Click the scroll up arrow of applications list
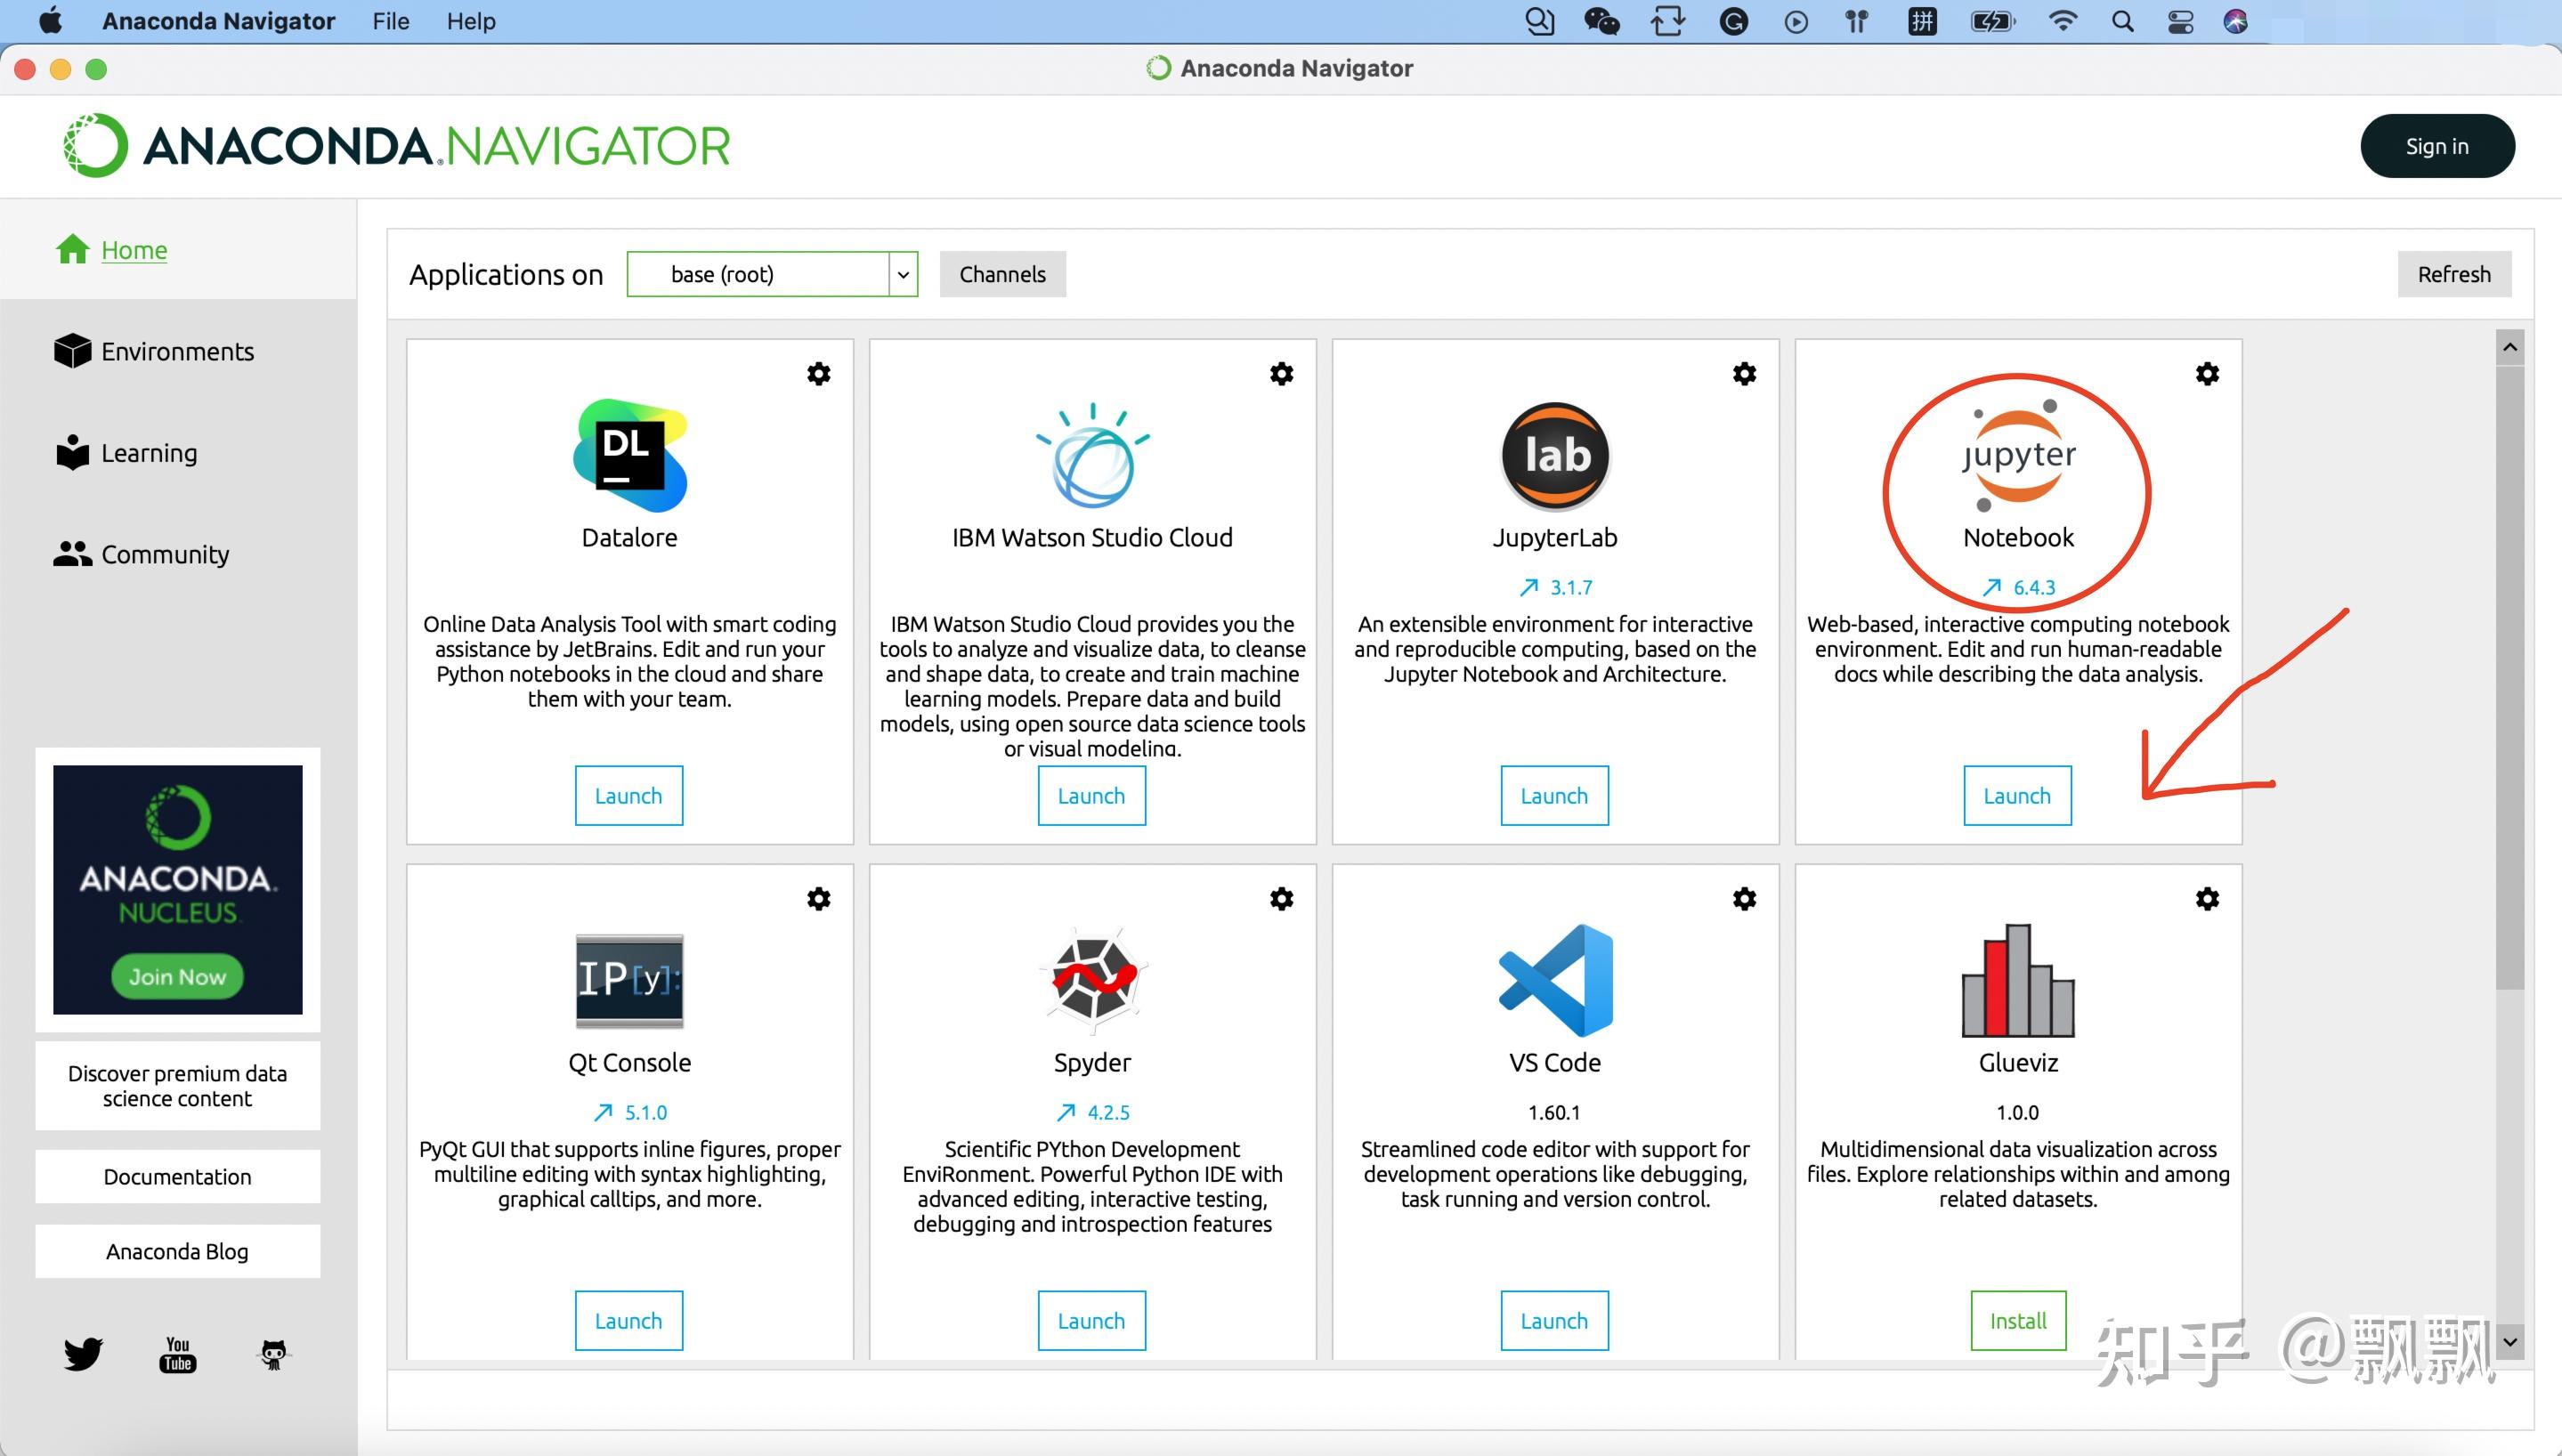 2509,347
